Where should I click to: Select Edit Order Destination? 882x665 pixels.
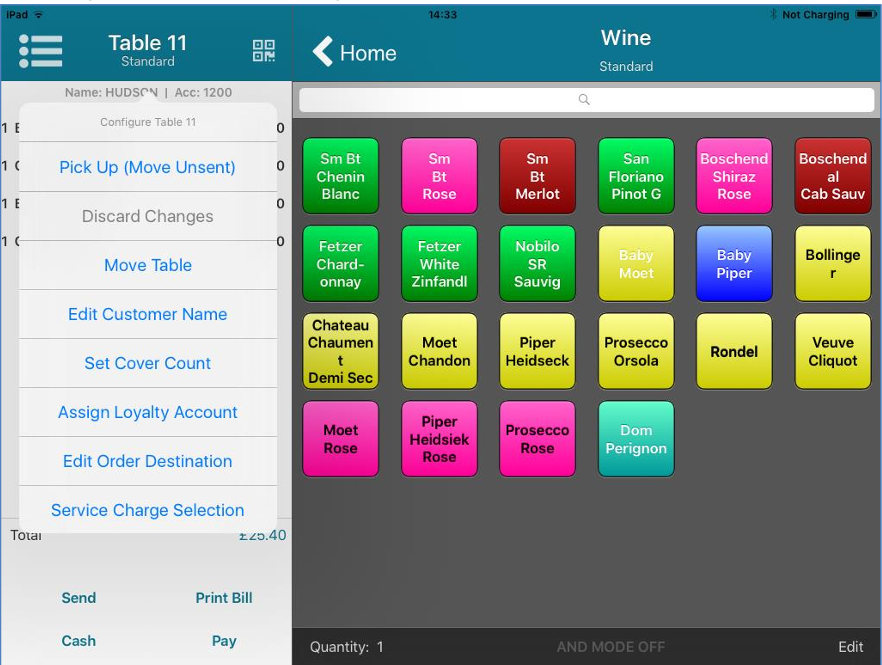click(x=147, y=461)
